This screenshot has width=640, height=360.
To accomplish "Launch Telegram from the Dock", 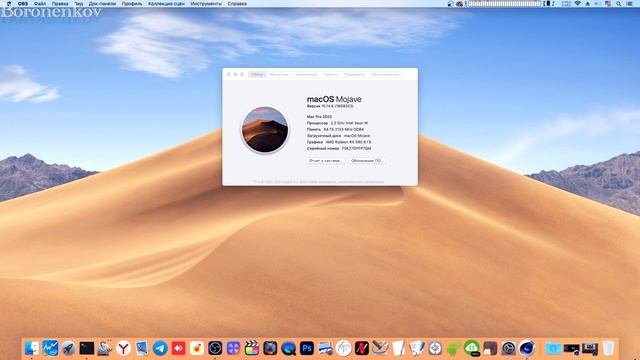I will click(160, 348).
